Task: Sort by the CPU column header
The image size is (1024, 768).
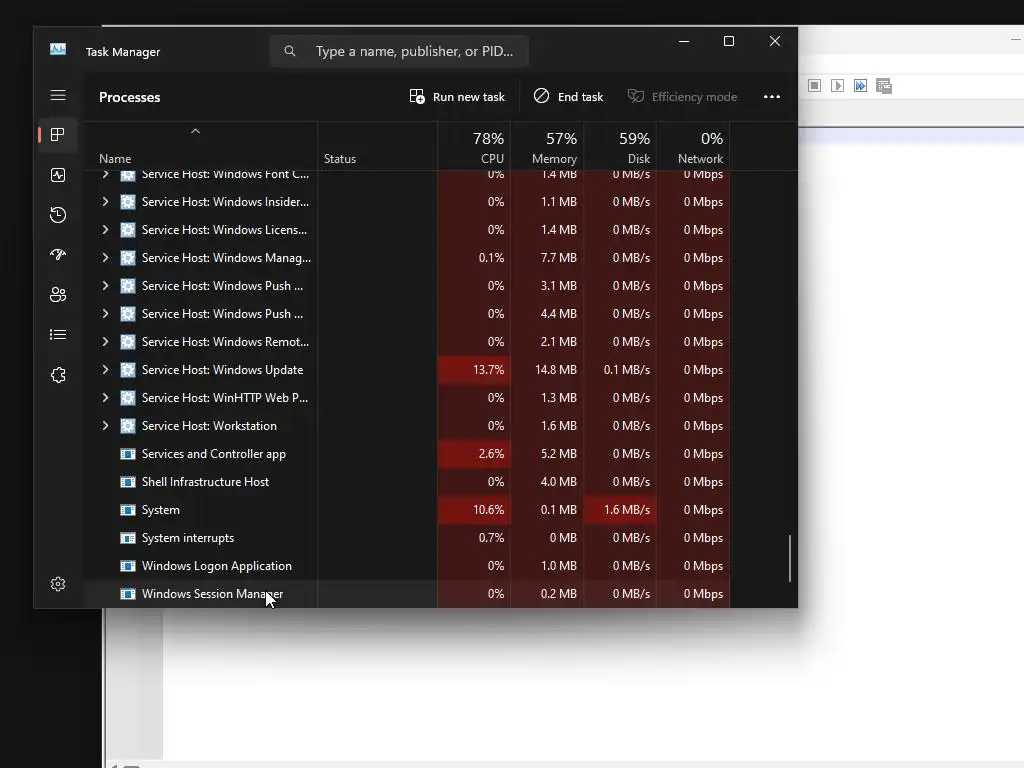Action: click(474, 146)
